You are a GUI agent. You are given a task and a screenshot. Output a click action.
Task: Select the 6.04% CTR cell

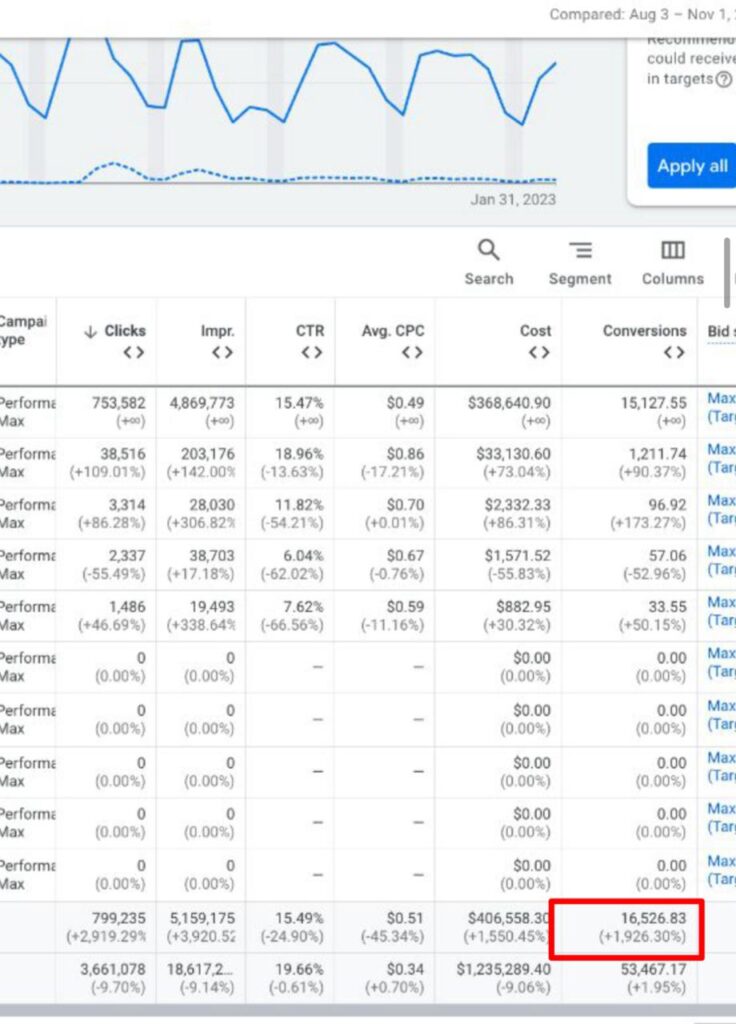point(291,565)
